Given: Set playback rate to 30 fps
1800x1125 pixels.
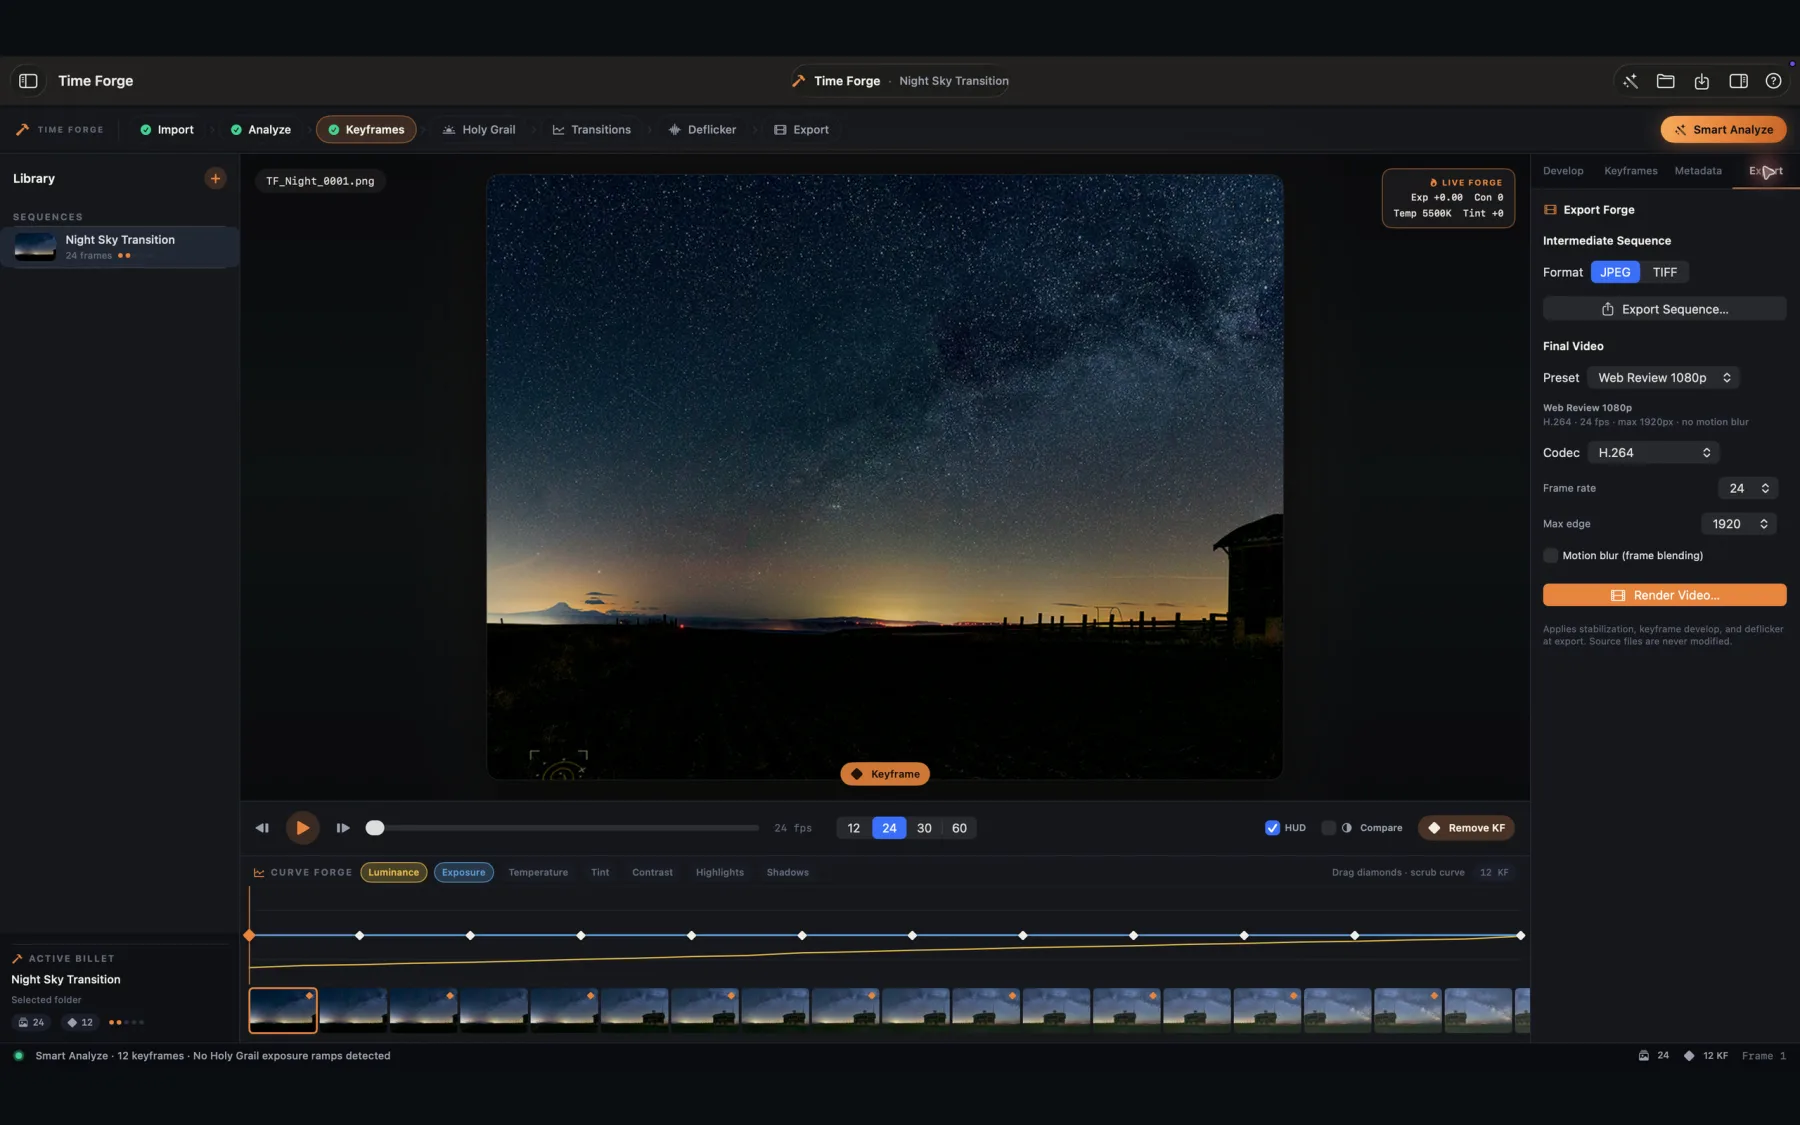Looking at the screenshot, I should pyautogui.click(x=924, y=828).
